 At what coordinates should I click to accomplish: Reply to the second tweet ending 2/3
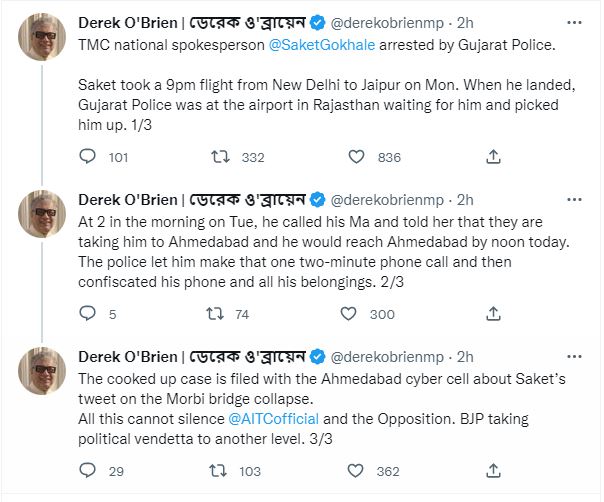87,314
